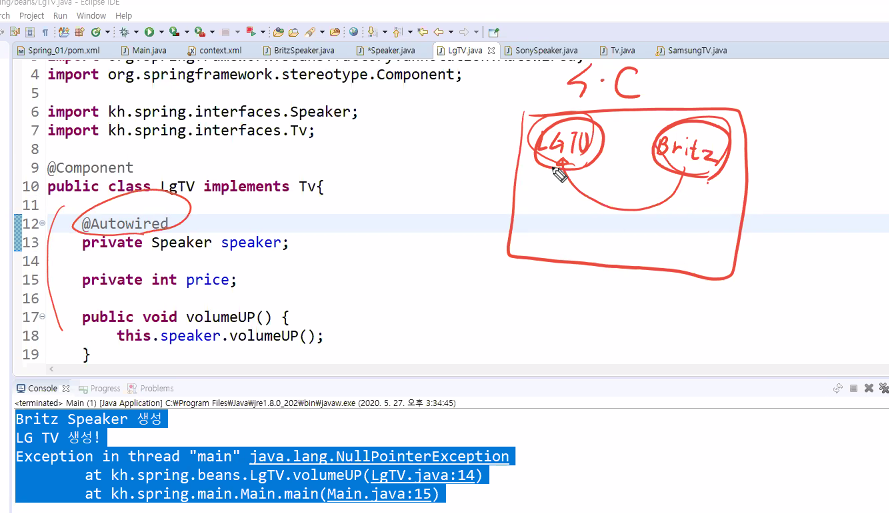Screen dimensions: 889x513
Task: Click the java.lang.NullPointerException link
Action: click(379, 456)
